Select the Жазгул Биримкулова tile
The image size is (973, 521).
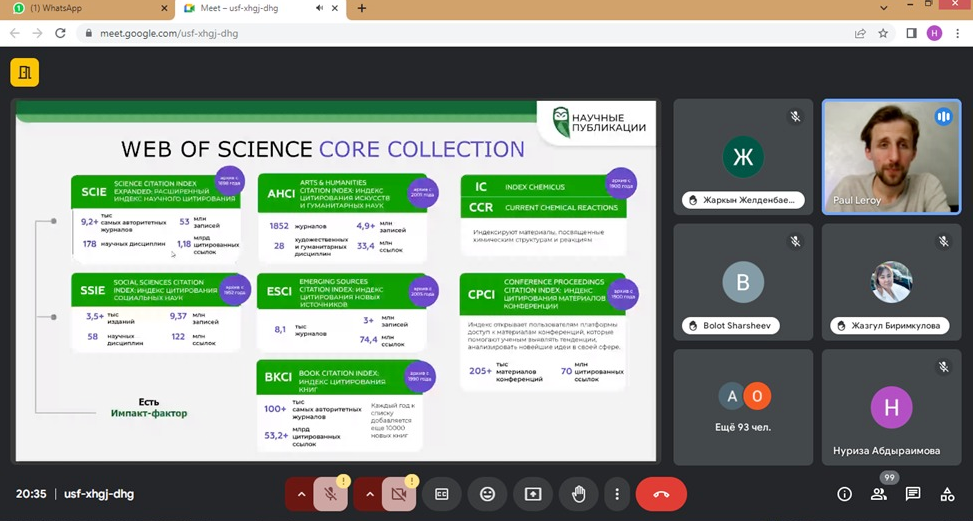coord(891,282)
